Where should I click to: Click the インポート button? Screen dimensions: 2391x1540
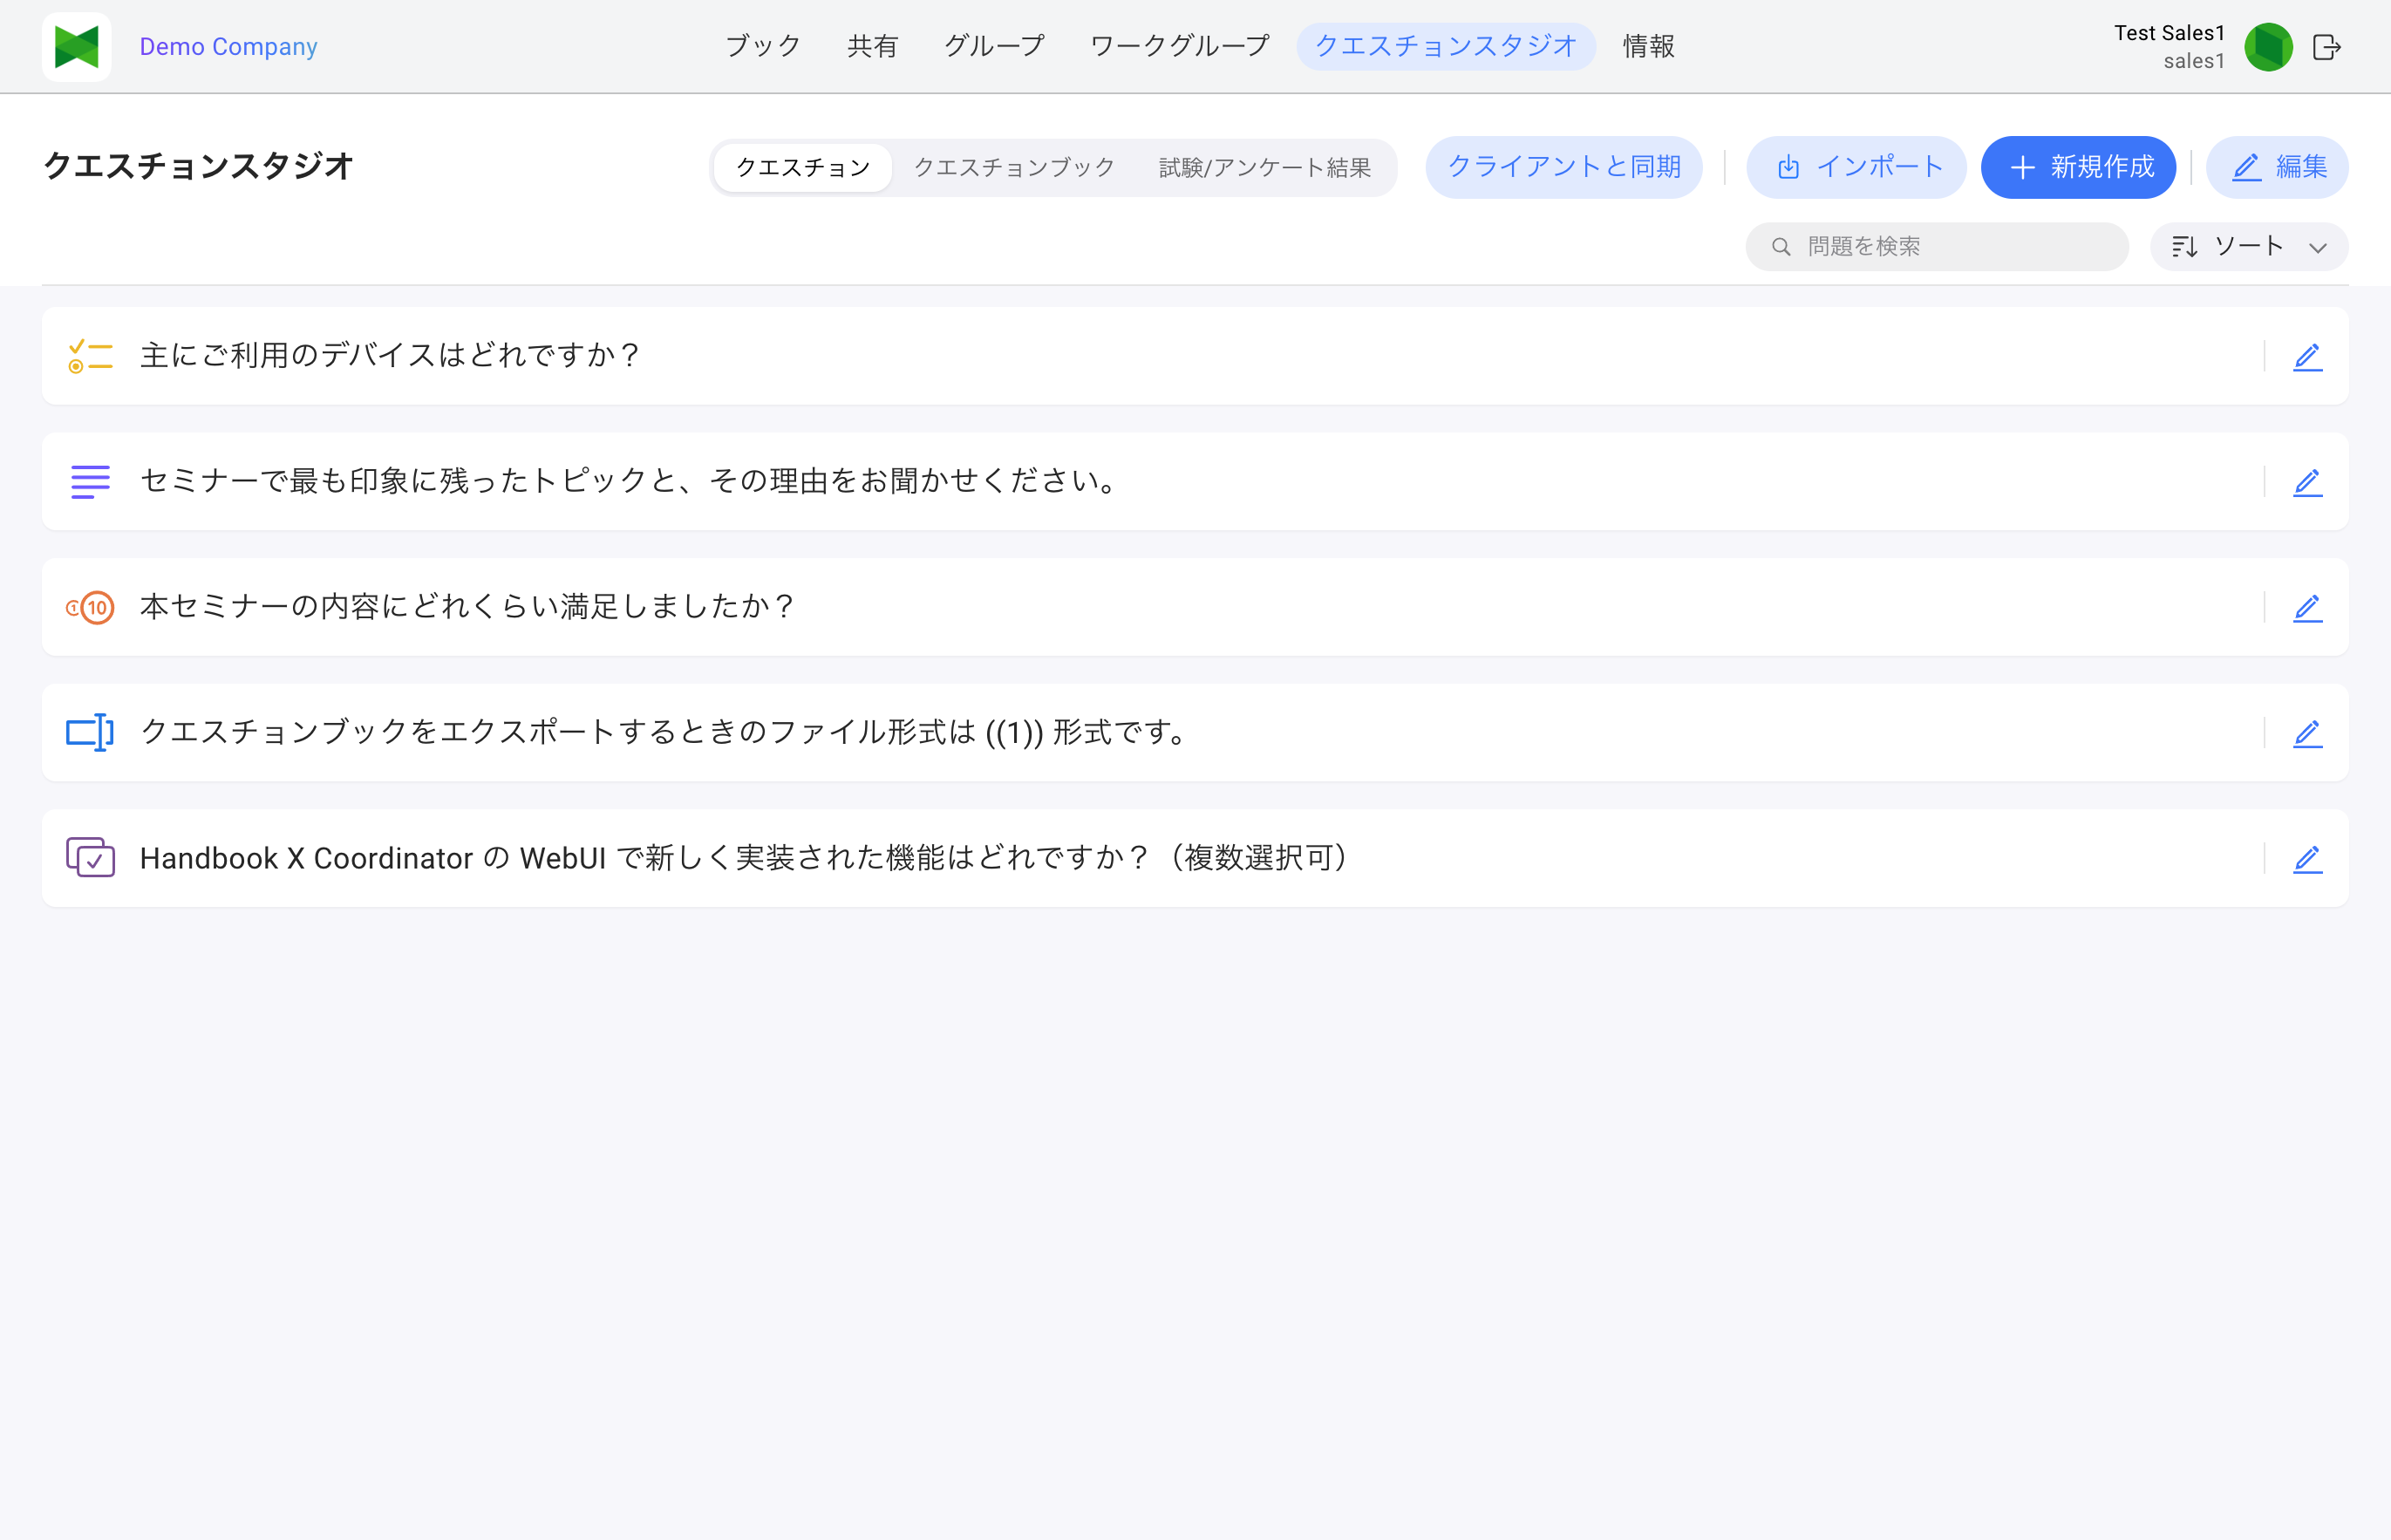pos(1856,167)
